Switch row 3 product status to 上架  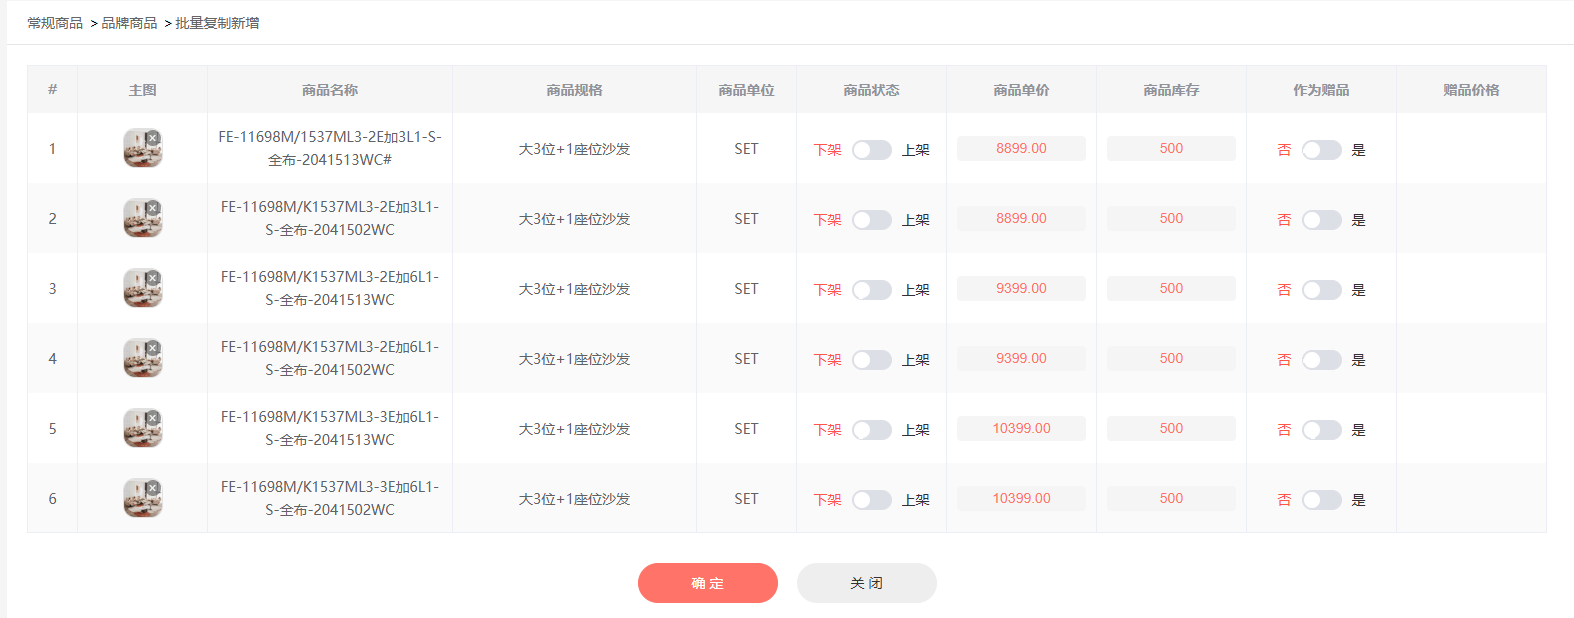871,290
